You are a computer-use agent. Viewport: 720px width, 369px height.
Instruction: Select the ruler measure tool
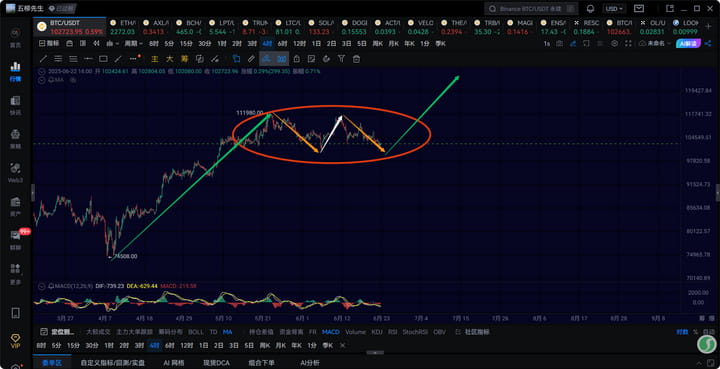[251, 59]
